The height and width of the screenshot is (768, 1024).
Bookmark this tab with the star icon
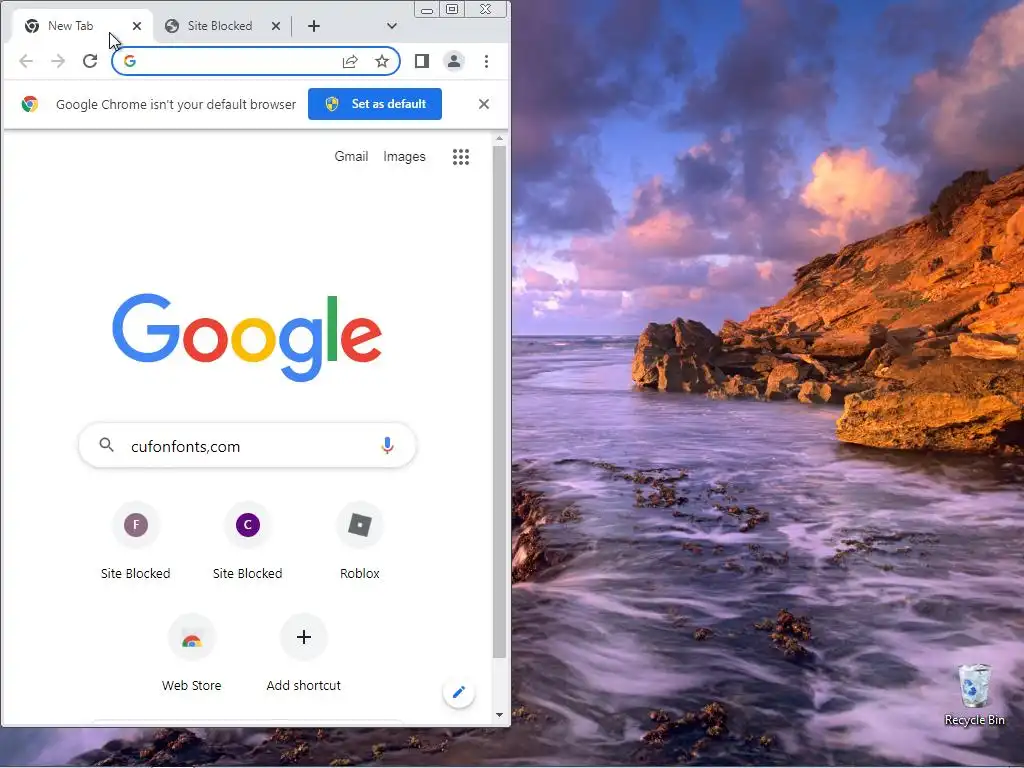pyautogui.click(x=382, y=61)
